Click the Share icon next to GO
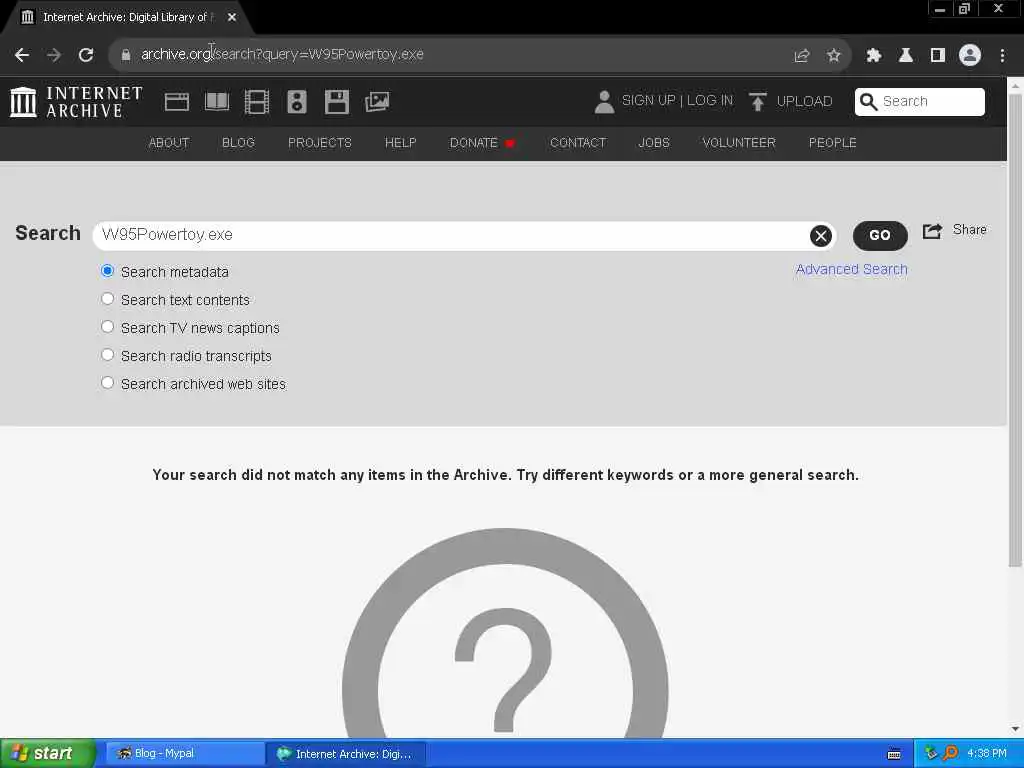 coord(932,231)
